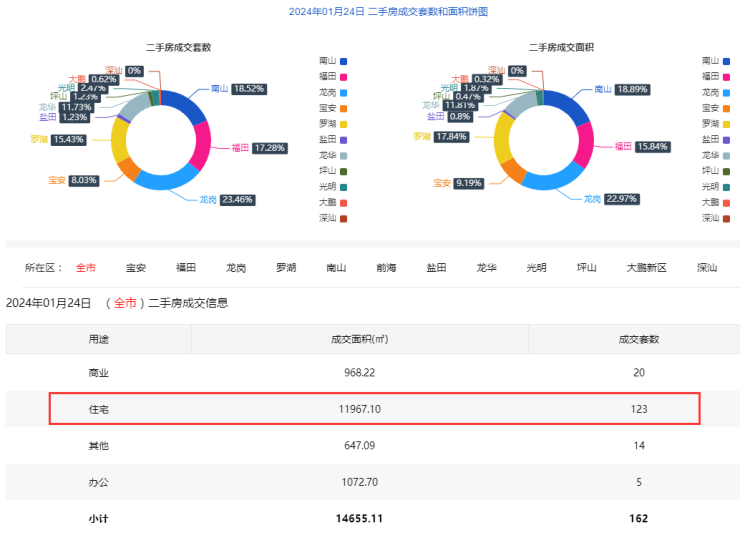
Task: Click the 商业 row label in table
Action: pos(98,373)
